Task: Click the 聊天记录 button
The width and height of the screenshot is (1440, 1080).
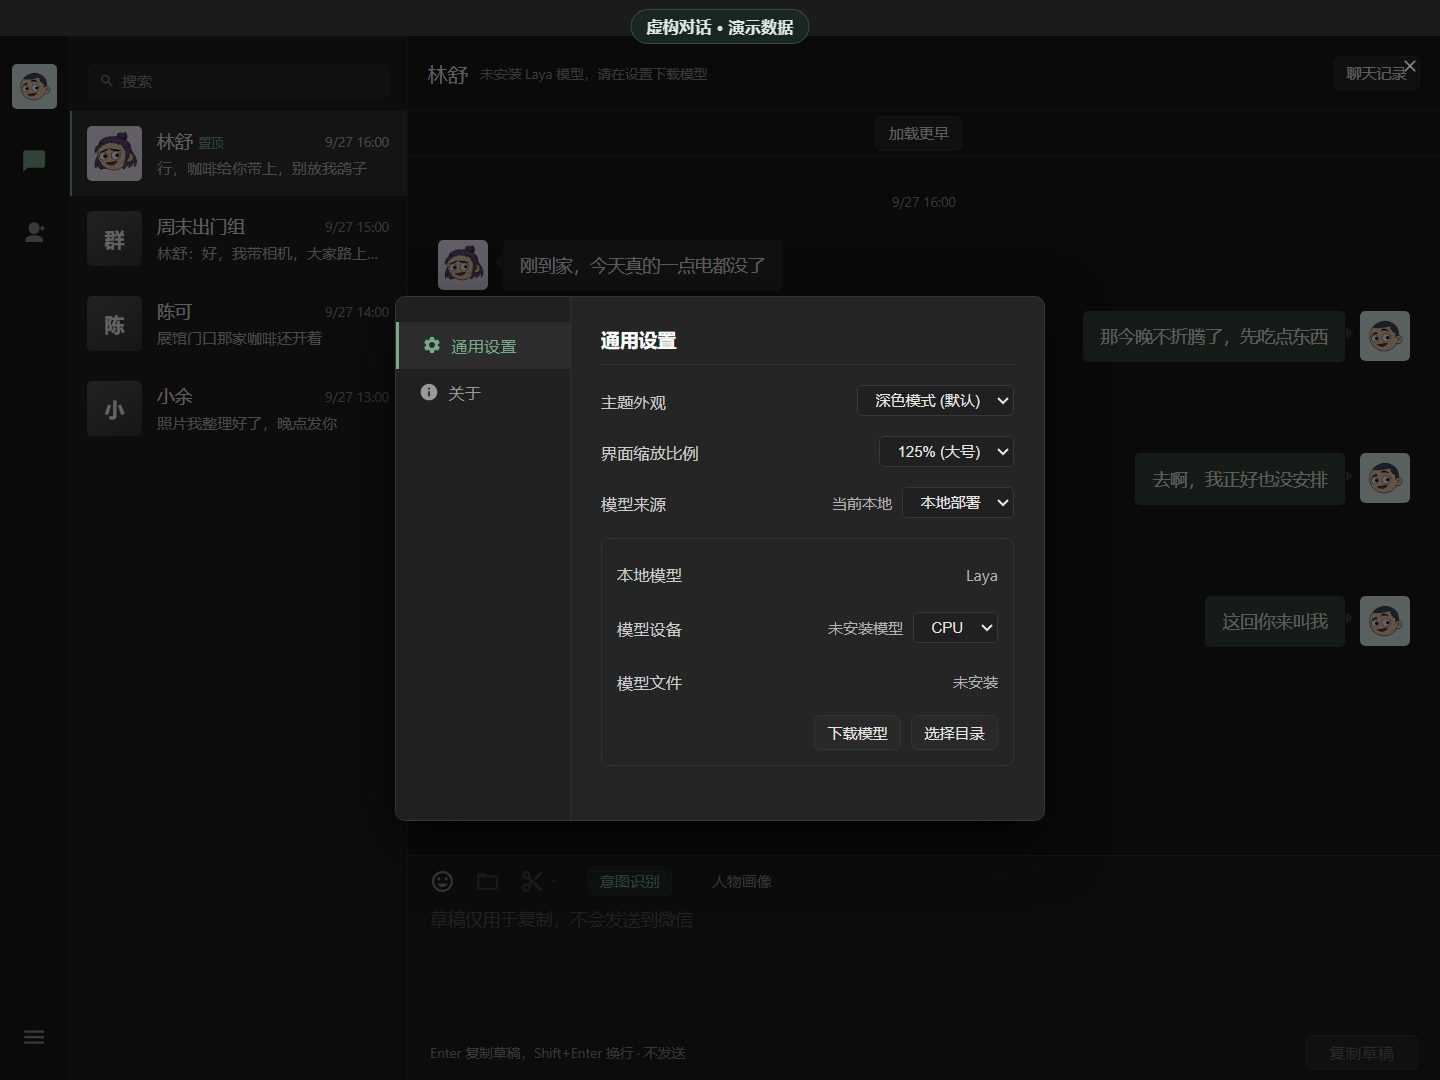Action: (x=1376, y=73)
